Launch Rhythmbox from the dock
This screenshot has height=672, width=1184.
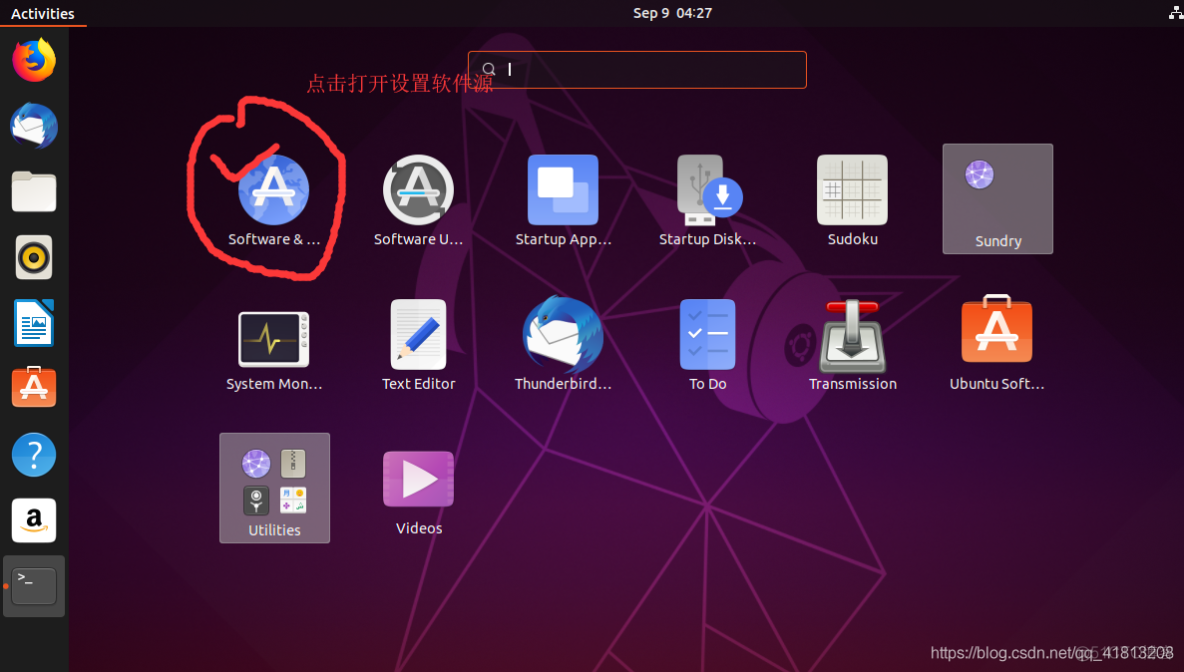click(x=34, y=257)
